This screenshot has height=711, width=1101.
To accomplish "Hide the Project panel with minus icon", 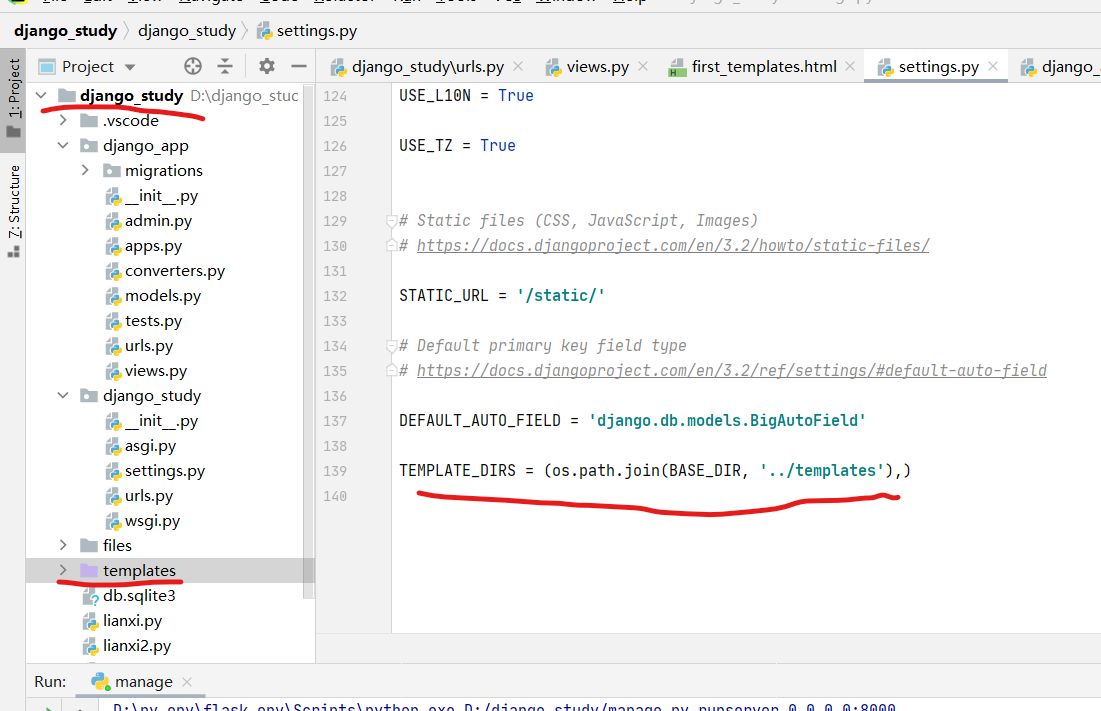I will coord(299,66).
